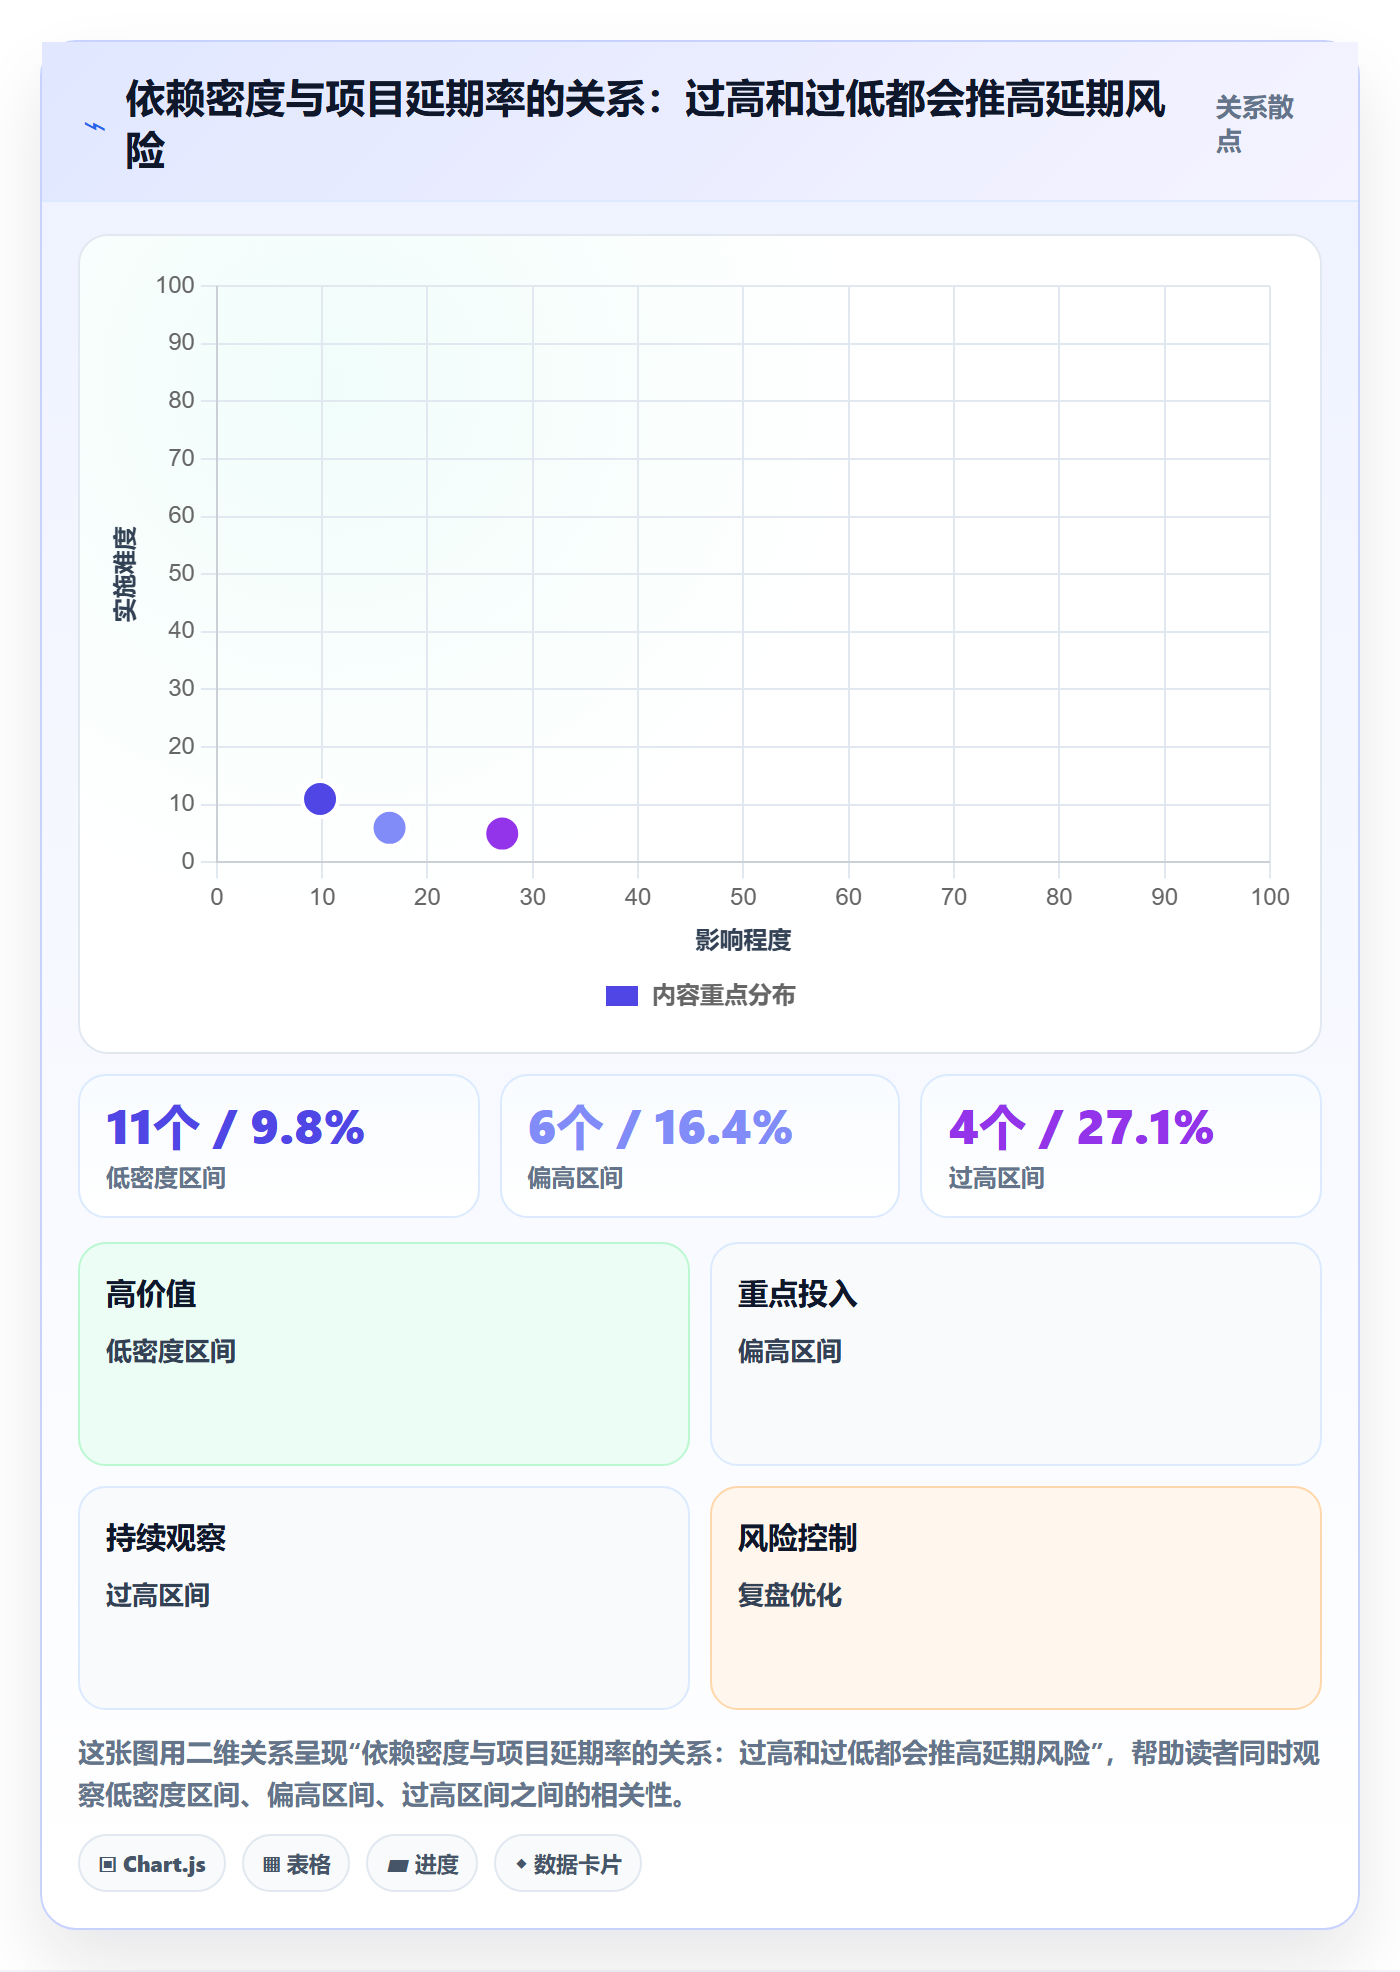Select the 表格 tag
The image size is (1400, 1972).
296,1864
